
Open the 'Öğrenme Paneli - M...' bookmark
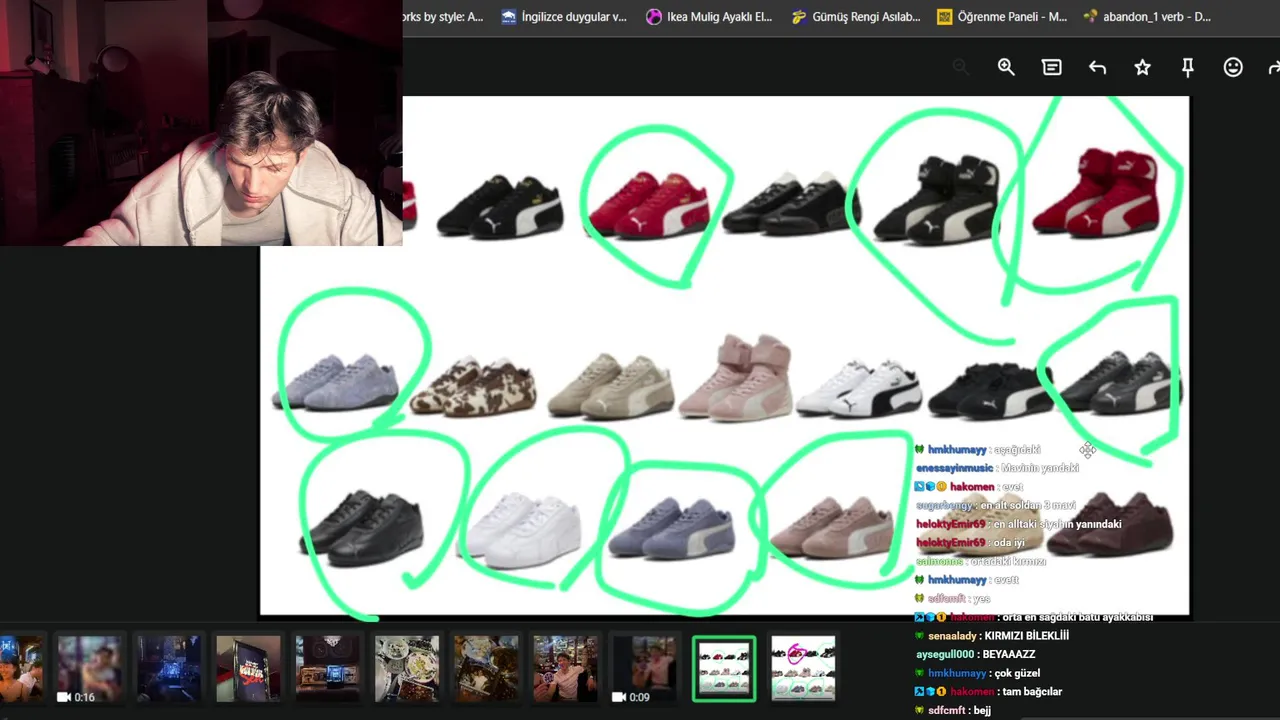[x=1002, y=16]
